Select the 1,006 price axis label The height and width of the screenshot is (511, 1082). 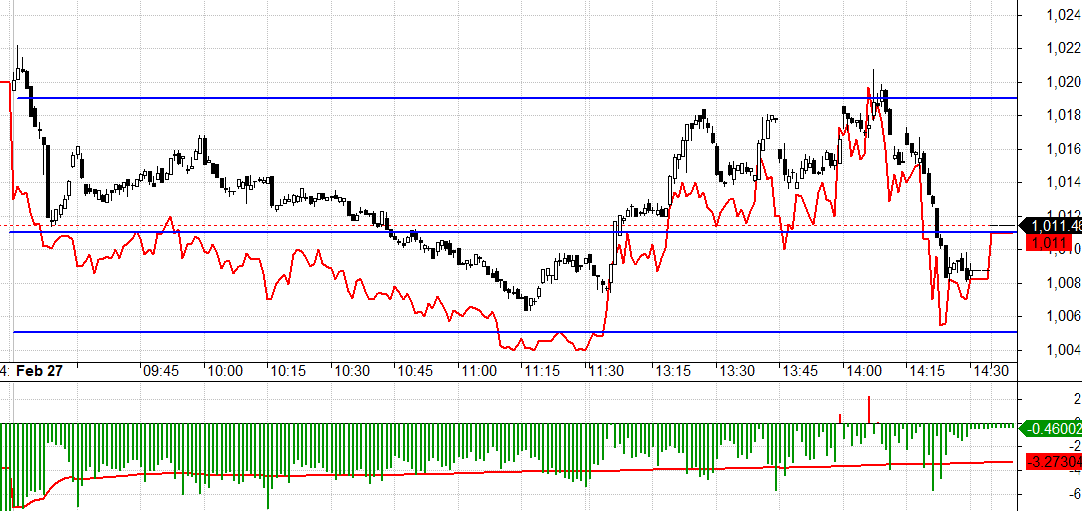[x=1063, y=316]
